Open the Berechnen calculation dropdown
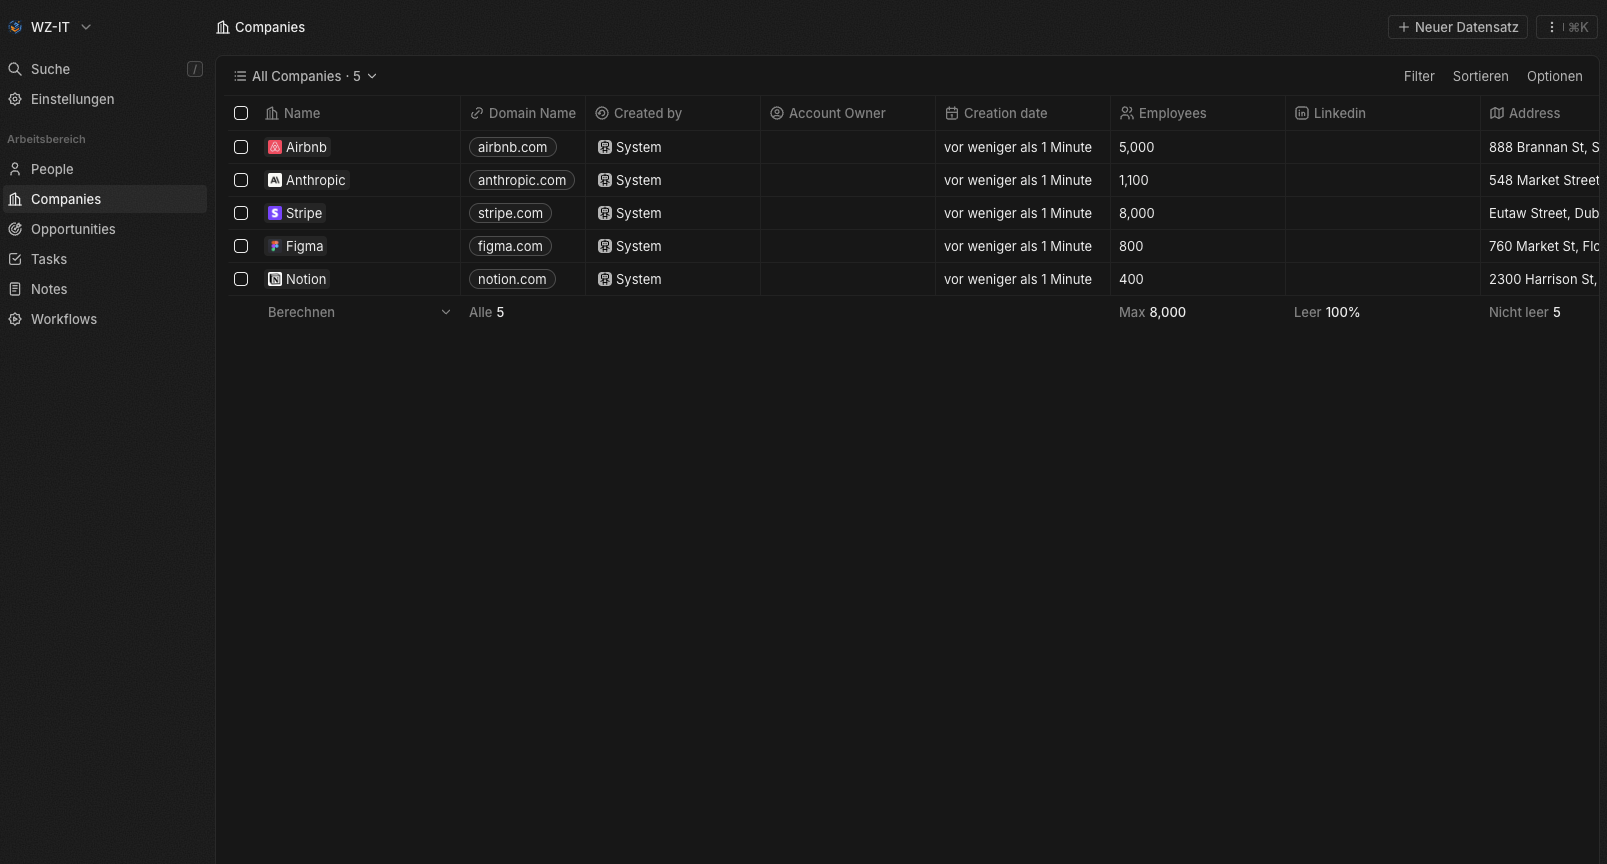This screenshot has width=1607, height=864. point(359,312)
